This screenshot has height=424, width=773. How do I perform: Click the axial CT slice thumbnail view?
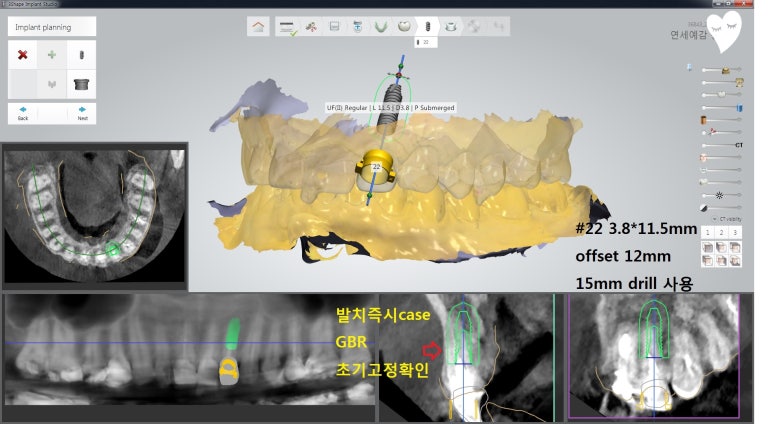pos(95,215)
